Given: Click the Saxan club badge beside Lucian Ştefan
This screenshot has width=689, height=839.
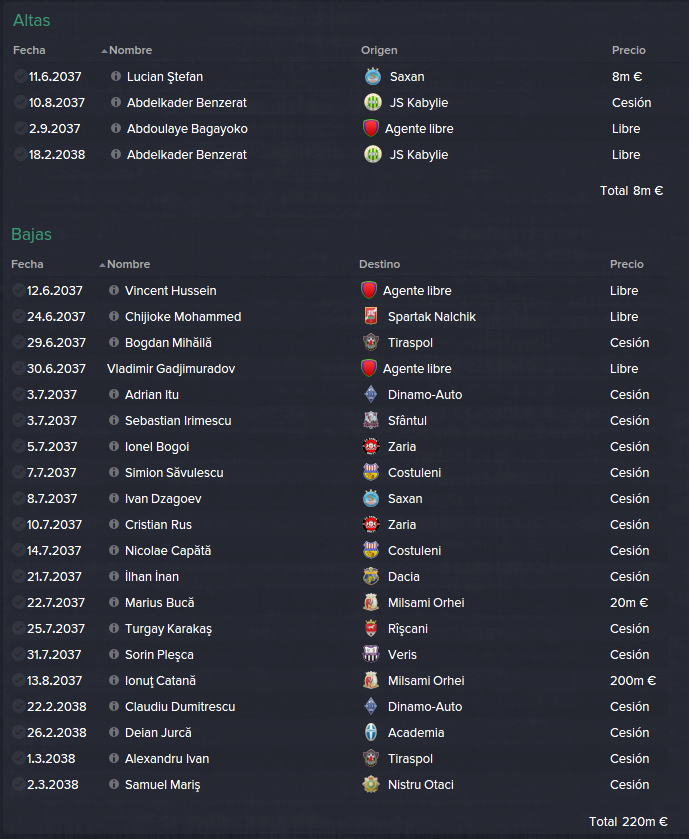Looking at the screenshot, I should pyautogui.click(x=373, y=77).
